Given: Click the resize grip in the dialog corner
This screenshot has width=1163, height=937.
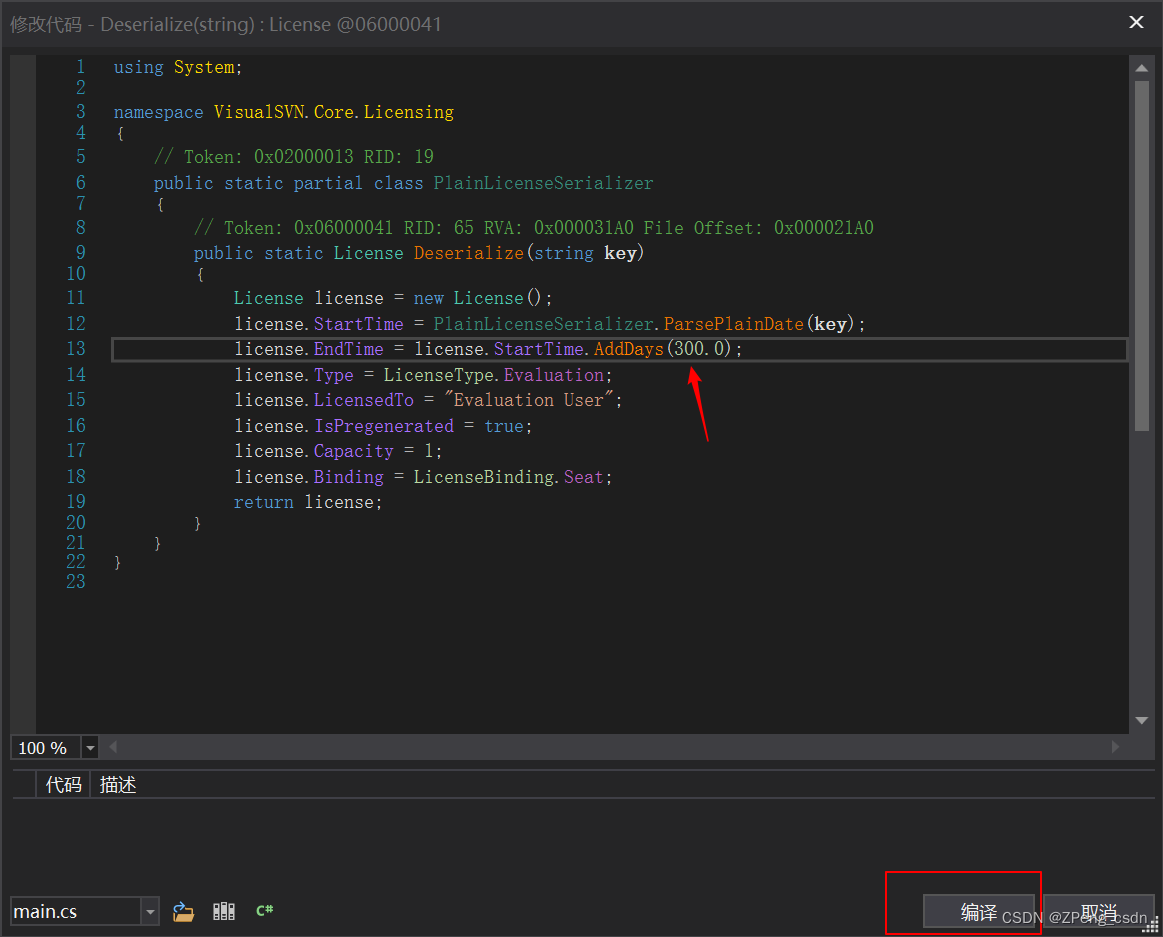Looking at the screenshot, I should pyautogui.click(x=1150, y=926).
